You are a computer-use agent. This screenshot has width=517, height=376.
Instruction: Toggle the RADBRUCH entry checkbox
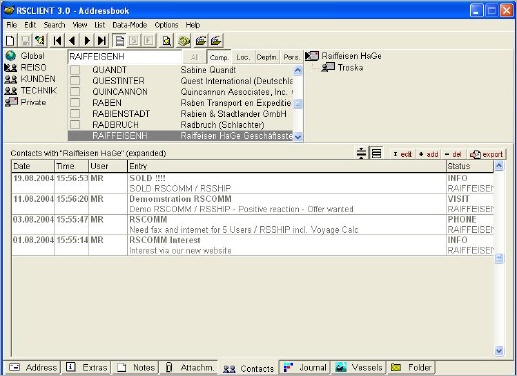pos(75,125)
